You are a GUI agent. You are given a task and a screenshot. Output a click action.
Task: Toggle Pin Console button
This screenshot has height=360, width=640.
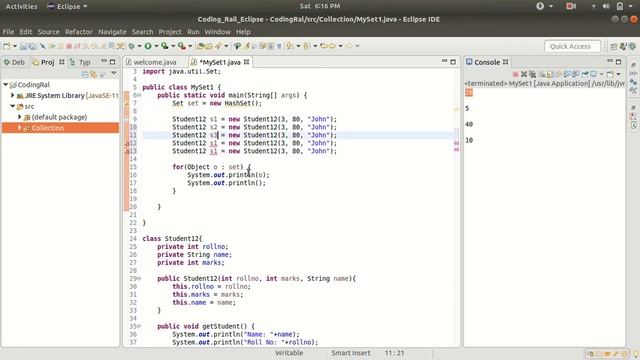tap(585, 74)
